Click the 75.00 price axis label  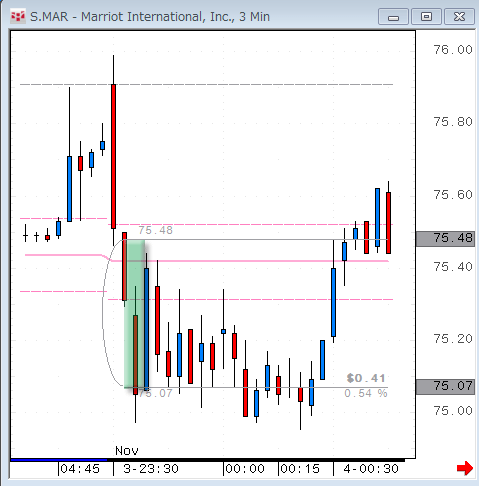(x=453, y=411)
